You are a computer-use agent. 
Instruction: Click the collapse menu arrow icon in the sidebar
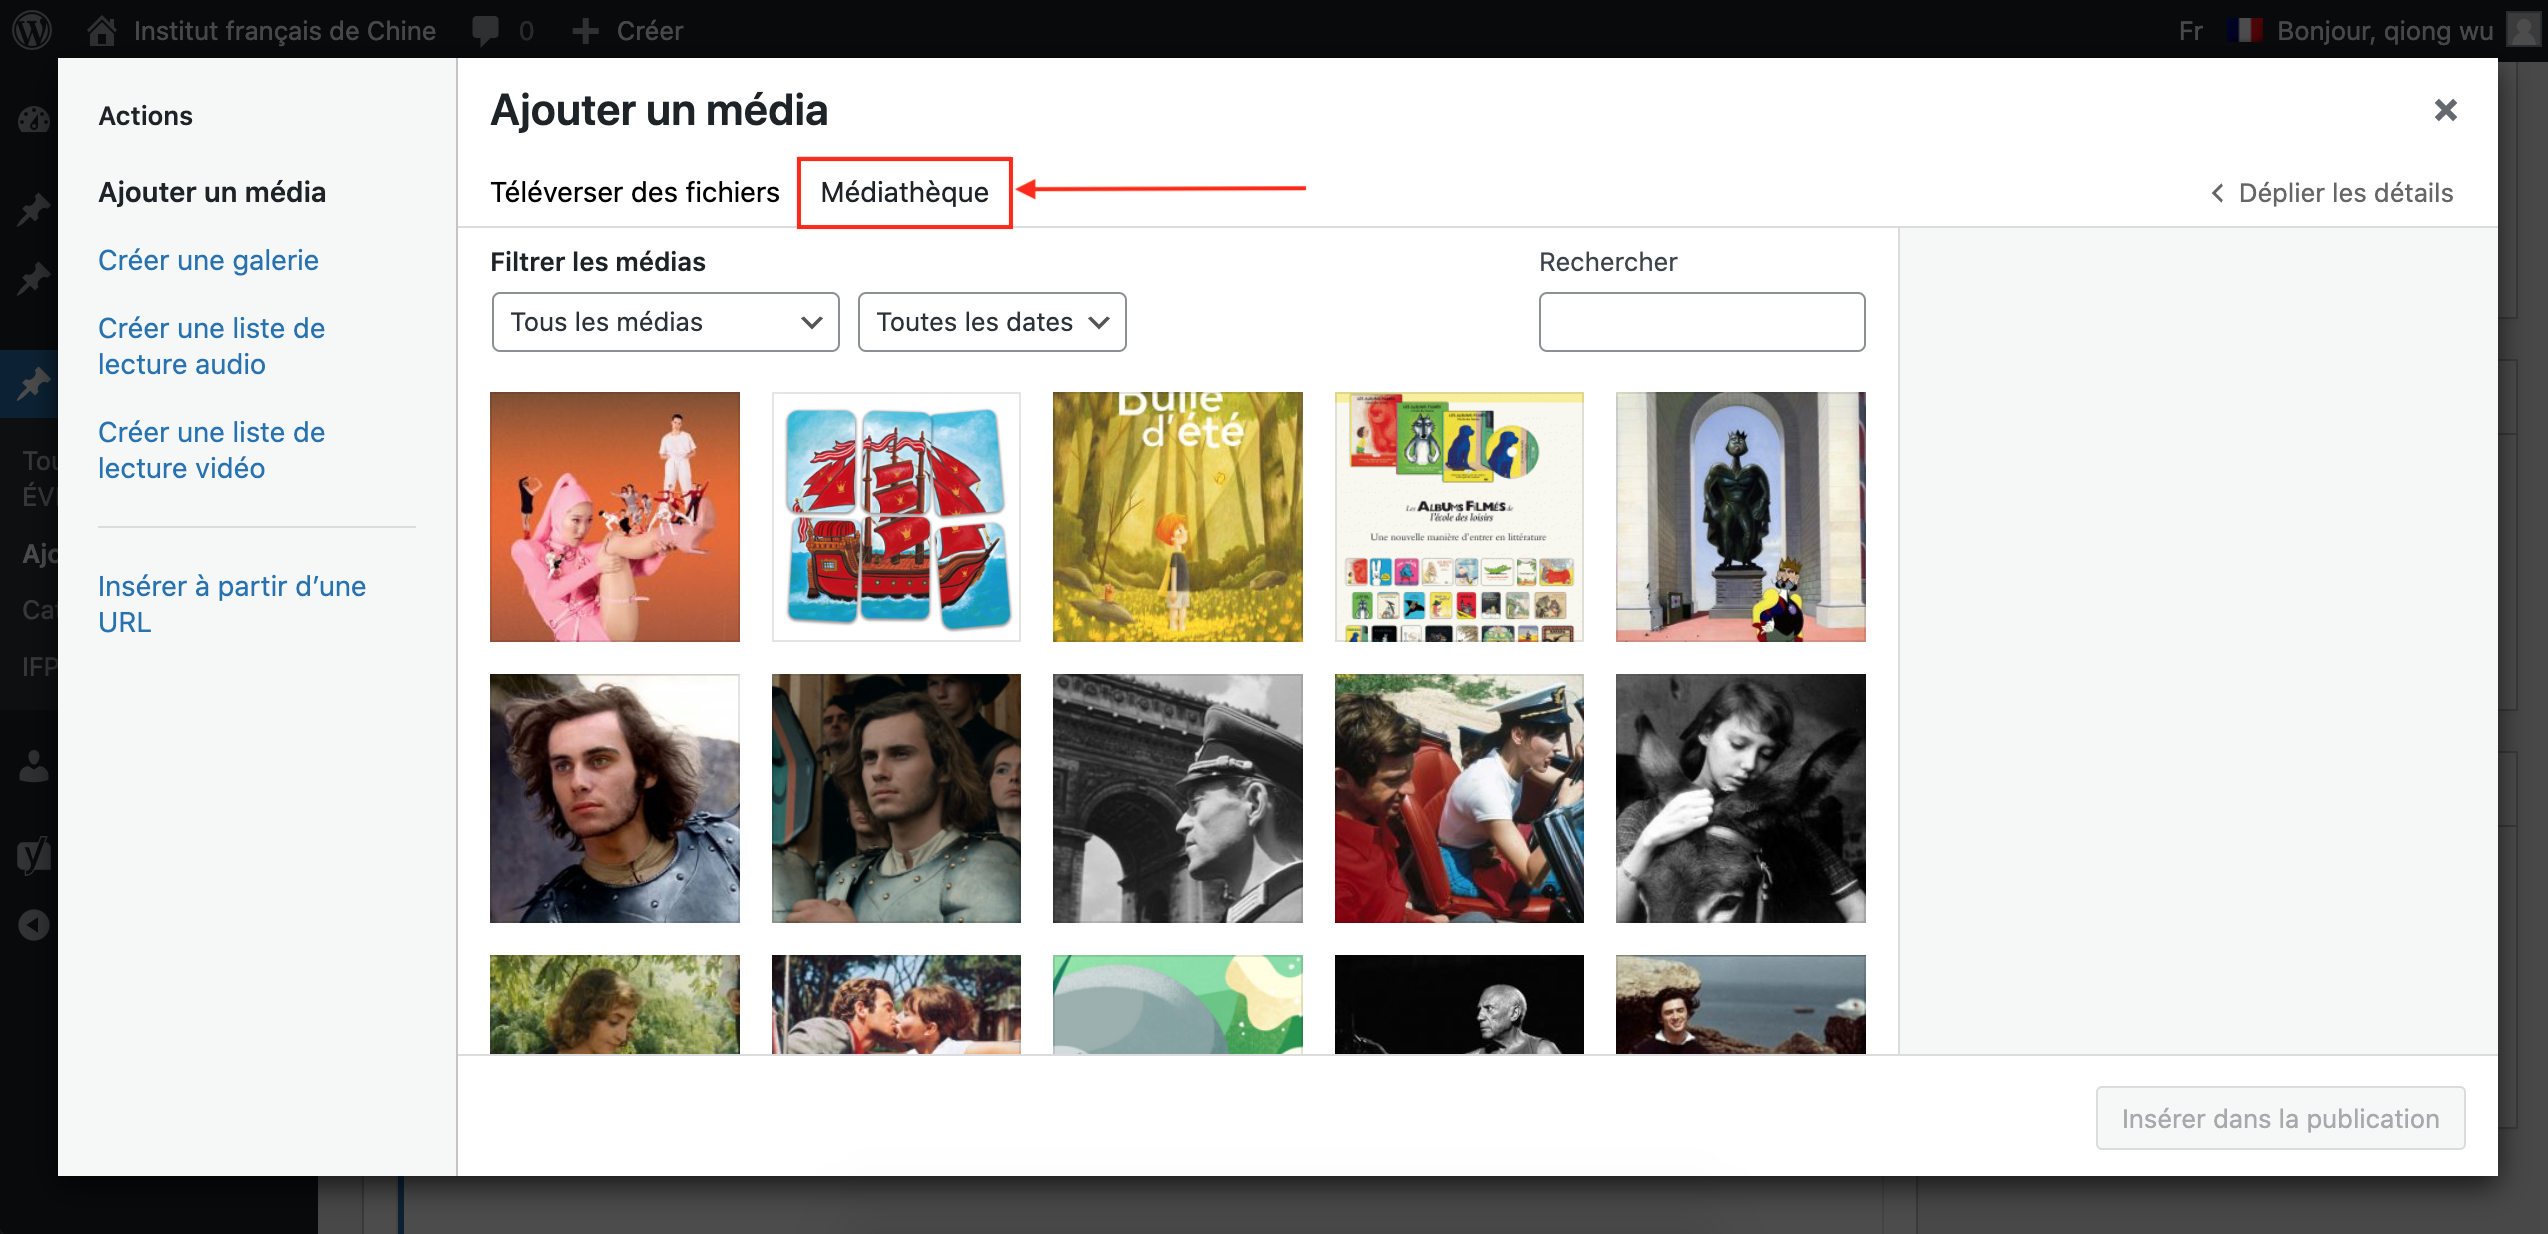pyautogui.click(x=33, y=925)
